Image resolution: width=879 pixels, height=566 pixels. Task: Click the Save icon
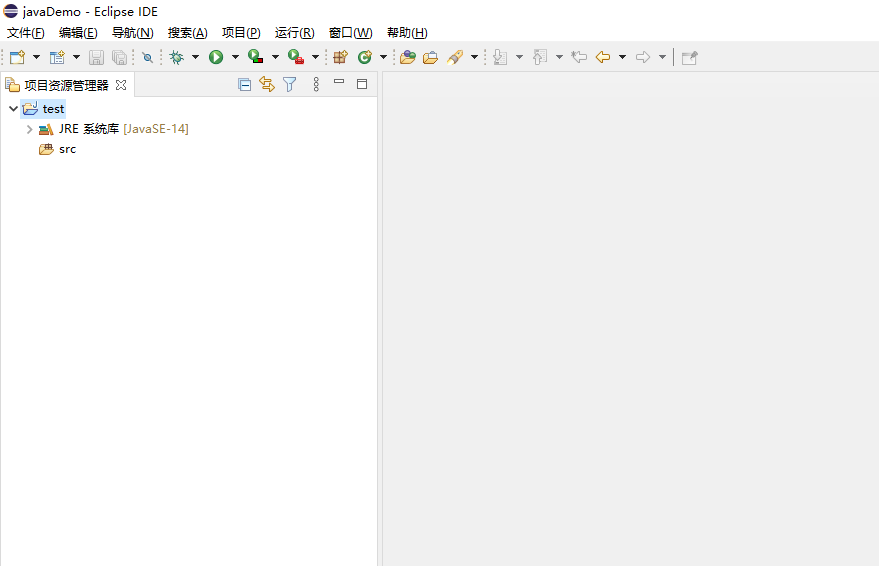click(x=96, y=57)
